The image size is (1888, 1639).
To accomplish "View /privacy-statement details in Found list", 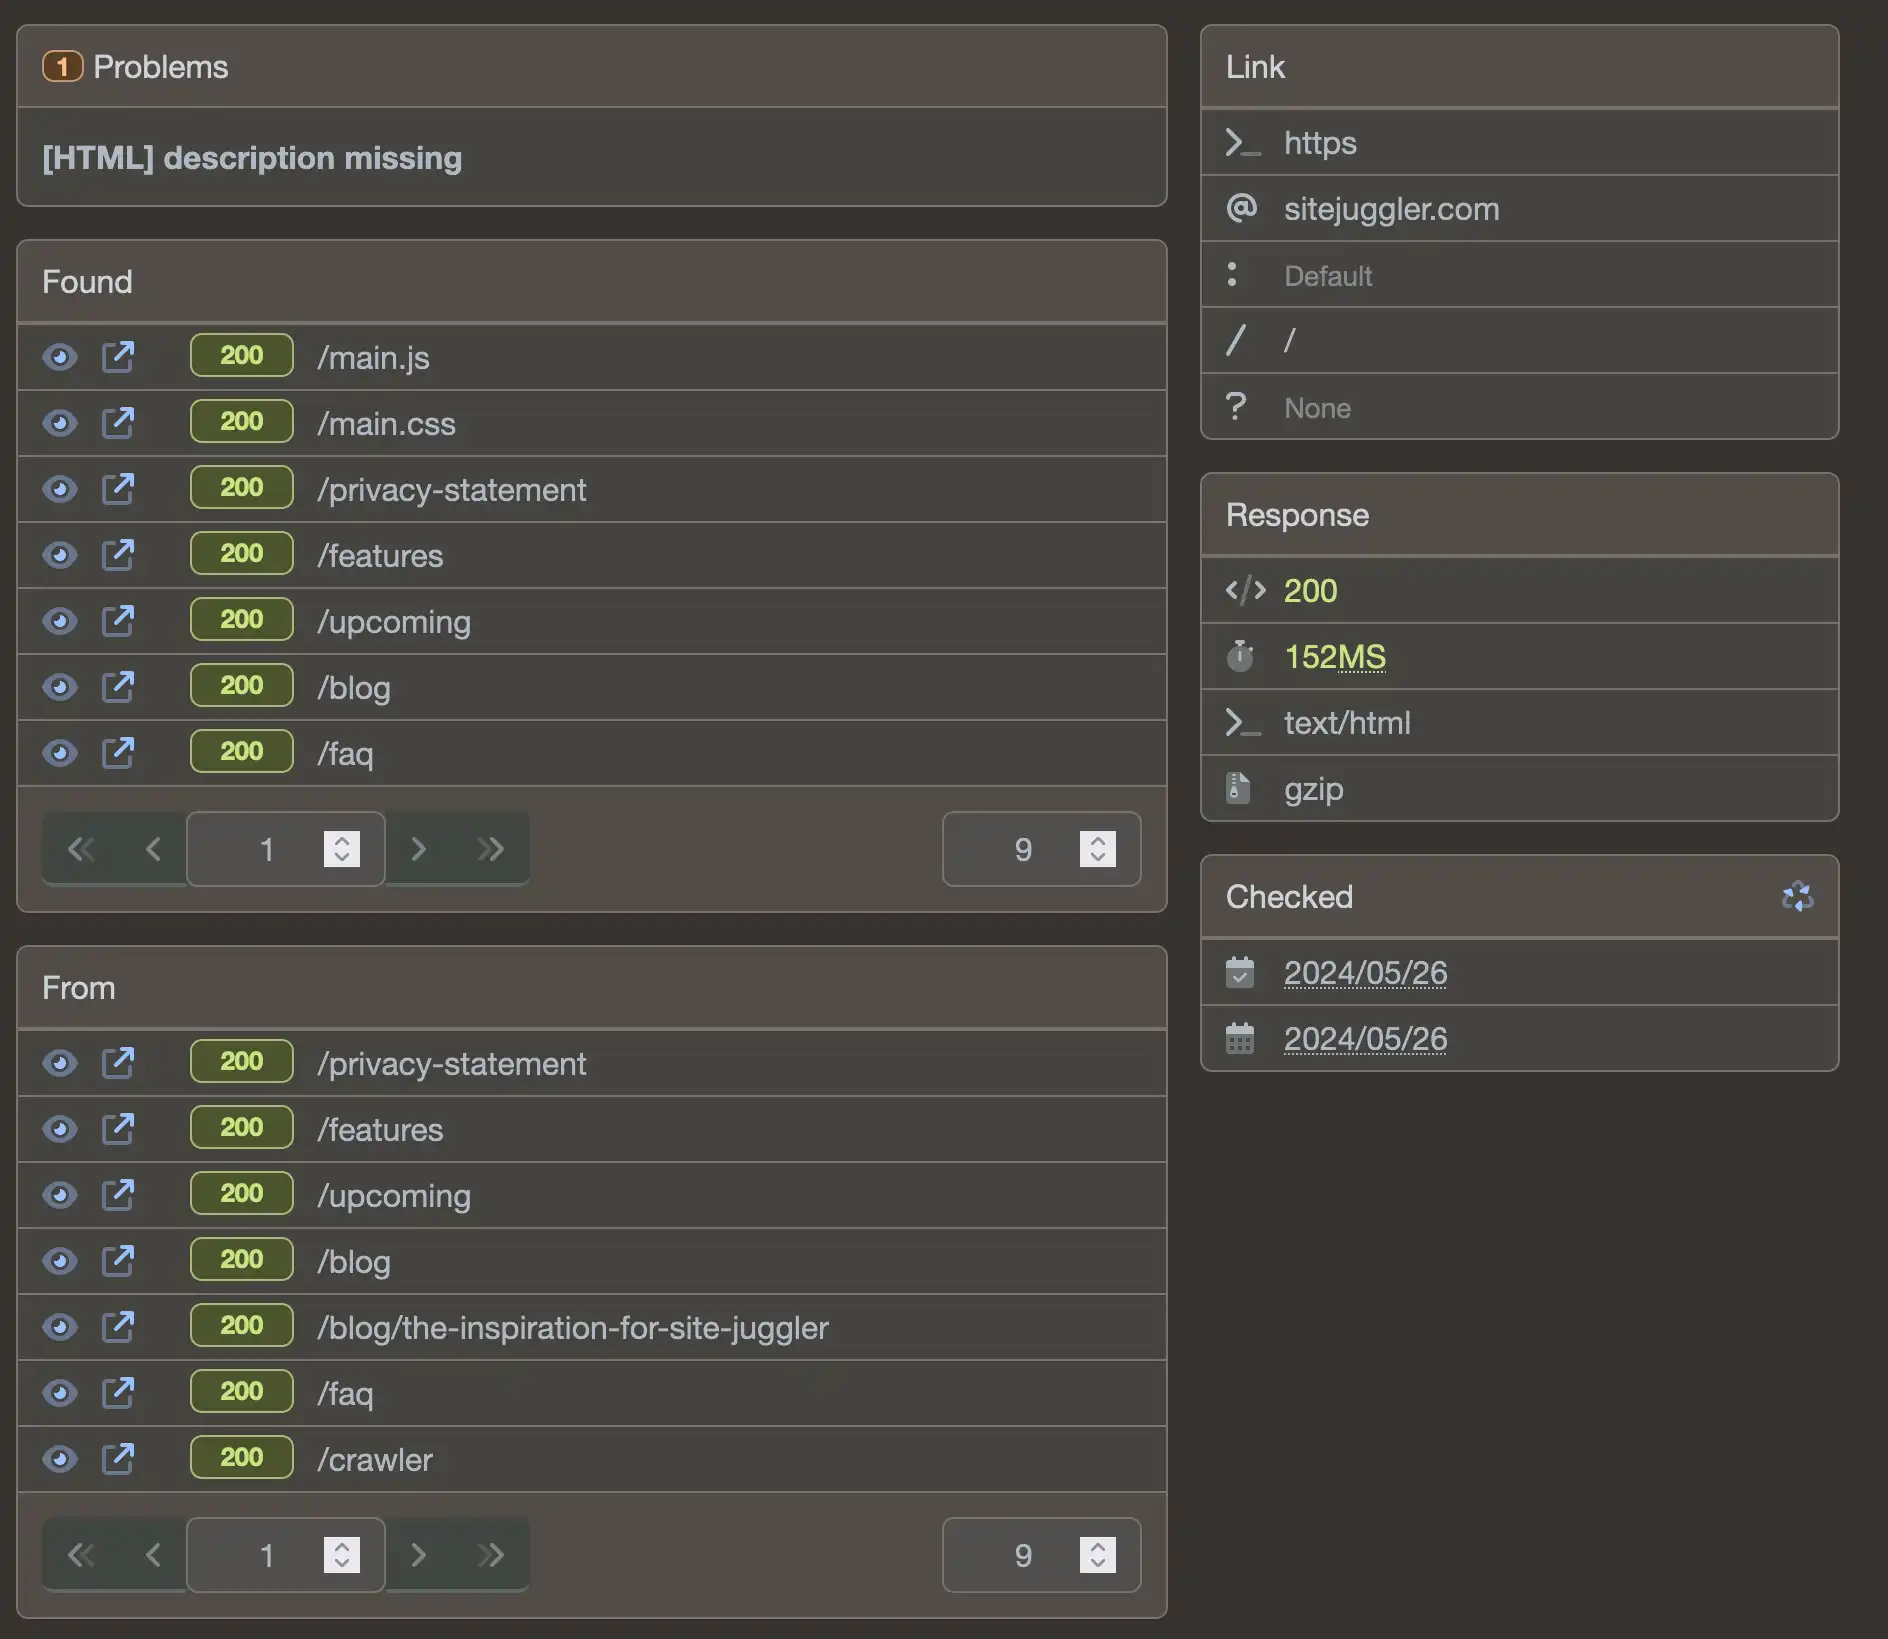I will 60,489.
